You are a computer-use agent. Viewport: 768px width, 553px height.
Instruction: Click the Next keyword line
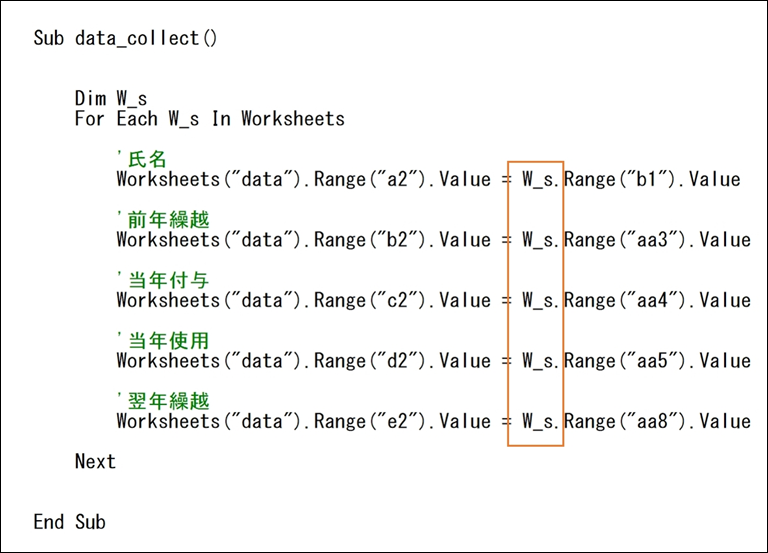coord(95,462)
